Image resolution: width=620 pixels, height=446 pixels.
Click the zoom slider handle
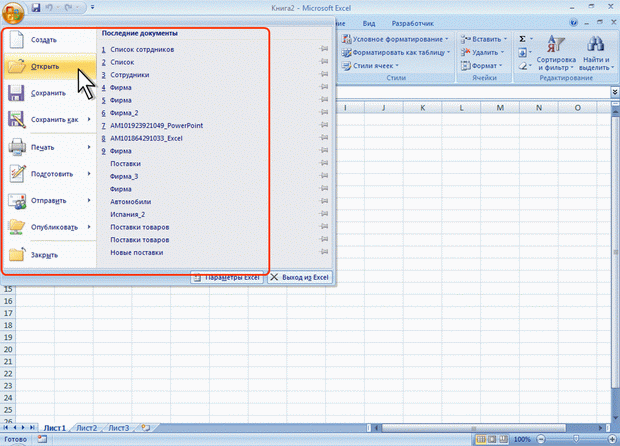576,439
